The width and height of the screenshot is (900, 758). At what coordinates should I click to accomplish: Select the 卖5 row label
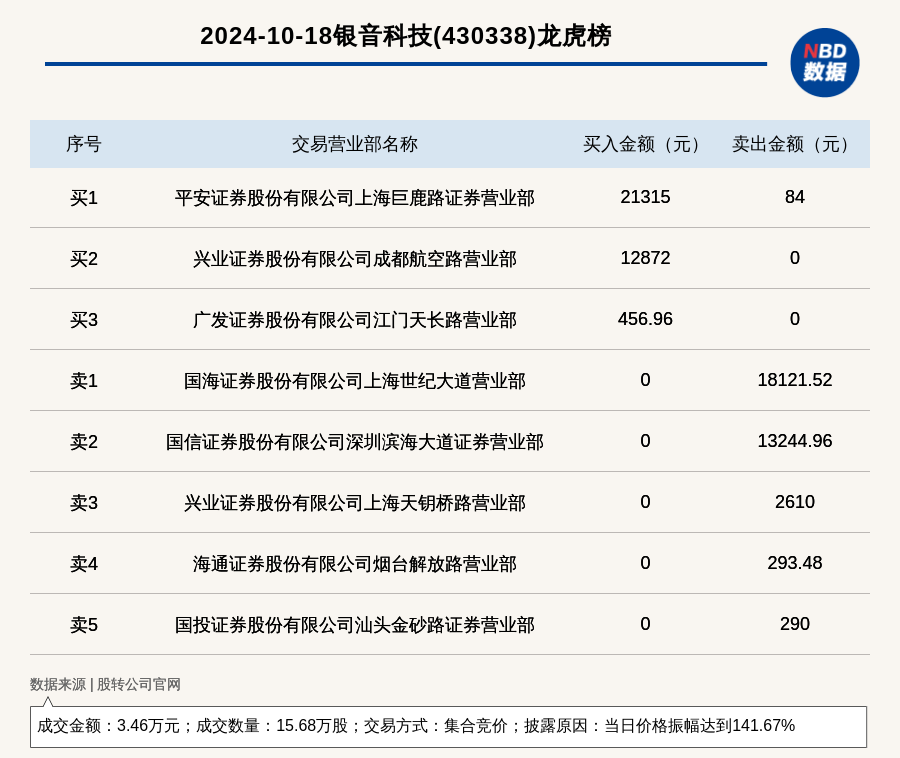pyautogui.click(x=84, y=624)
